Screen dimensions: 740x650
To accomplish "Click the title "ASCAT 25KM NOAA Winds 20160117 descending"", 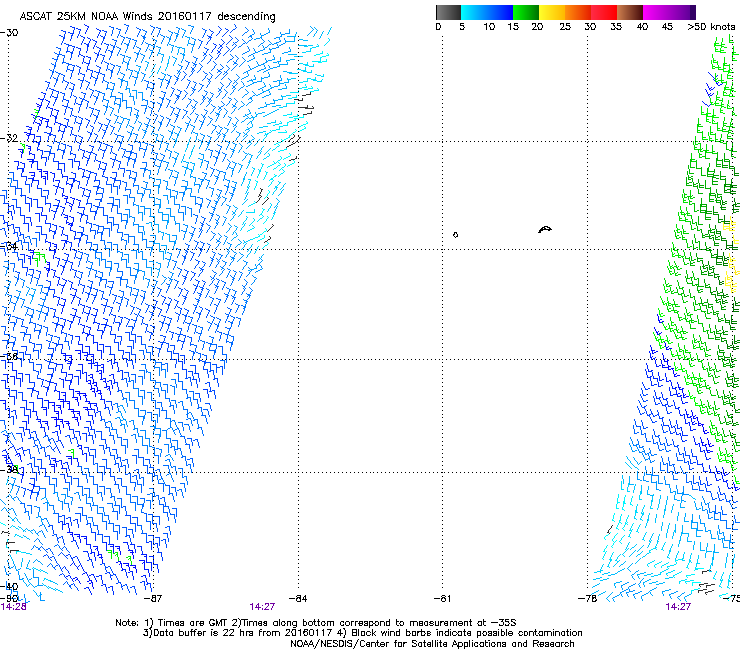I will (x=147, y=16).
